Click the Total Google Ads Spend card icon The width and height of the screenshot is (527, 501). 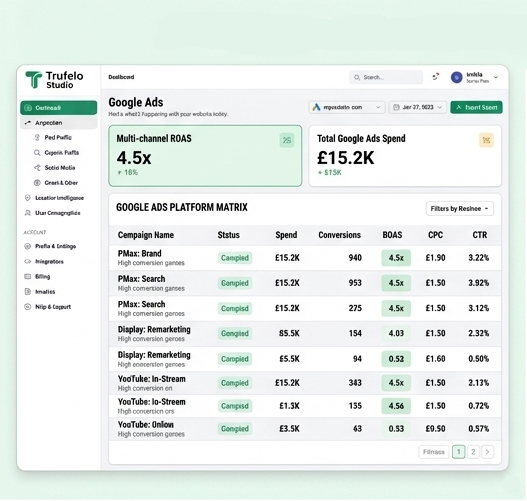[x=486, y=140]
